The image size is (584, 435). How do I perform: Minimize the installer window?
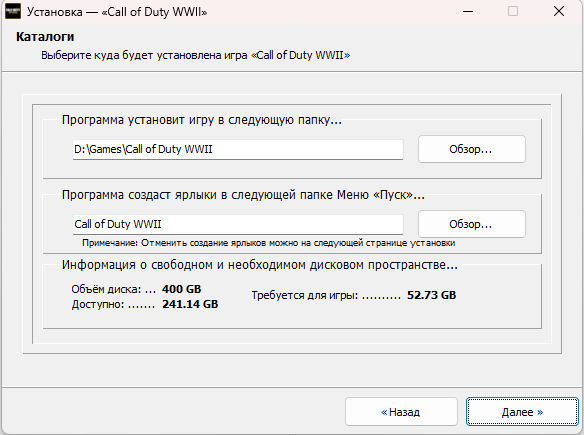tap(468, 12)
